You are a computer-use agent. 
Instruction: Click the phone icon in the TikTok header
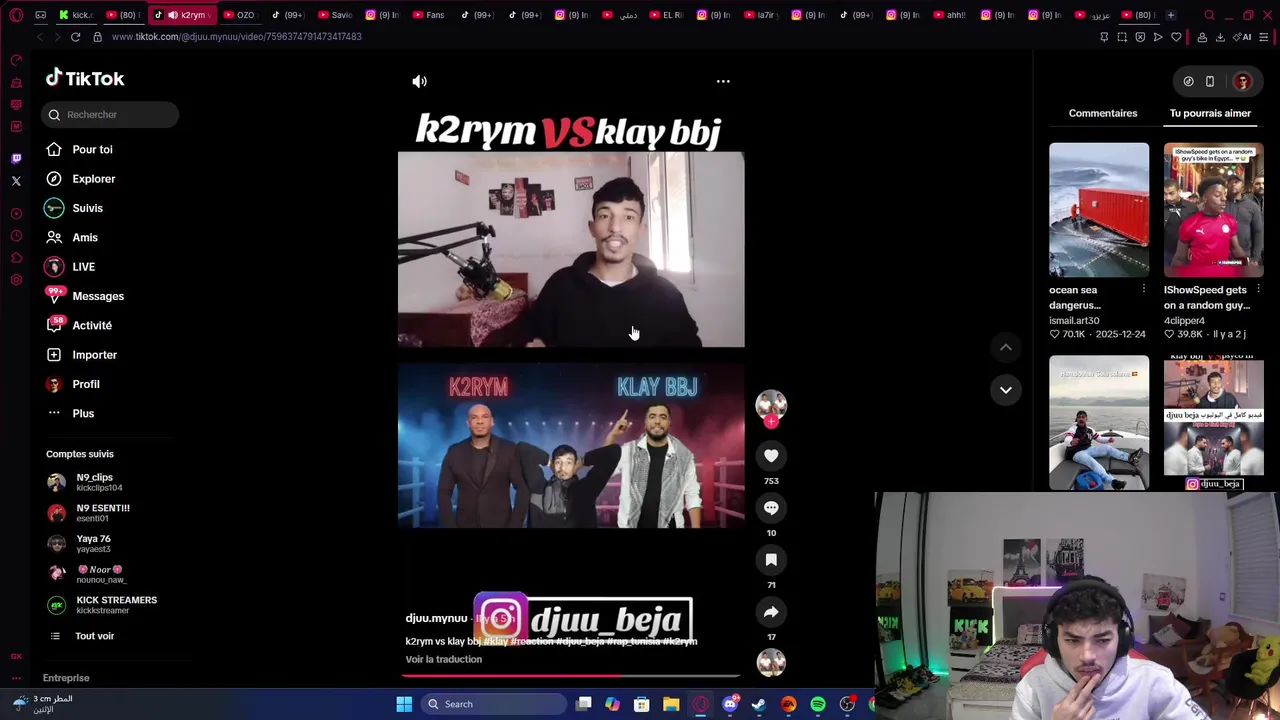point(1210,82)
